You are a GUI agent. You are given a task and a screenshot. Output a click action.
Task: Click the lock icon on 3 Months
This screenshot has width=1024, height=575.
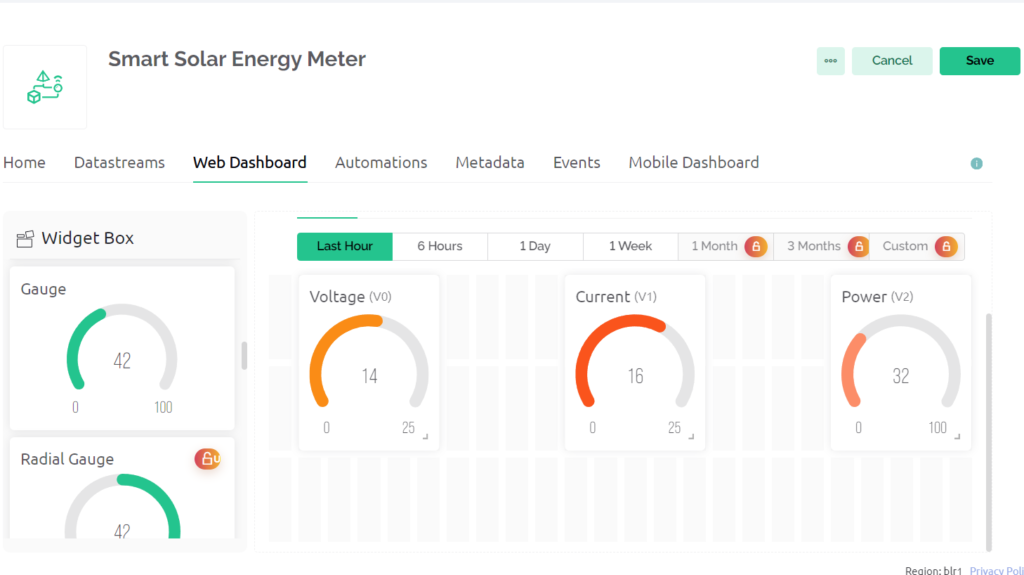point(857,247)
